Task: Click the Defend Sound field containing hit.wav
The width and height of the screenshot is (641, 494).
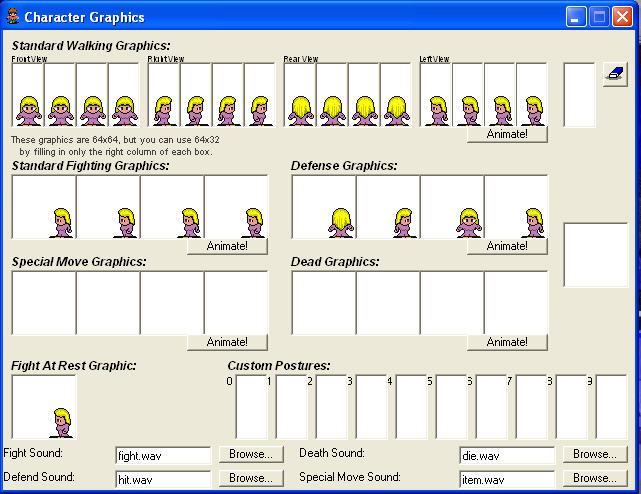Action: click(163, 479)
